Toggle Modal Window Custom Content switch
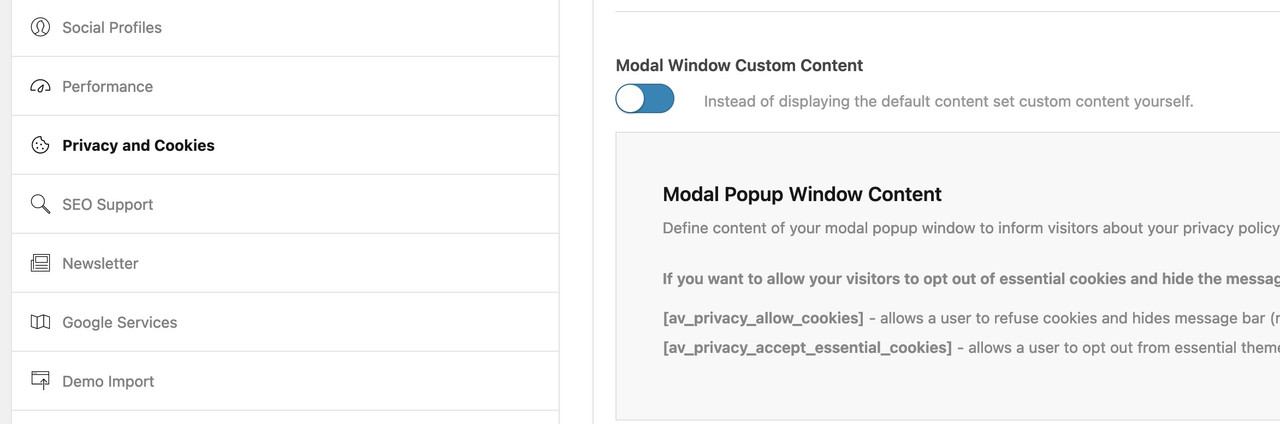This screenshot has width=1280, height=424. pyautogui.click(x=645, y=98)
